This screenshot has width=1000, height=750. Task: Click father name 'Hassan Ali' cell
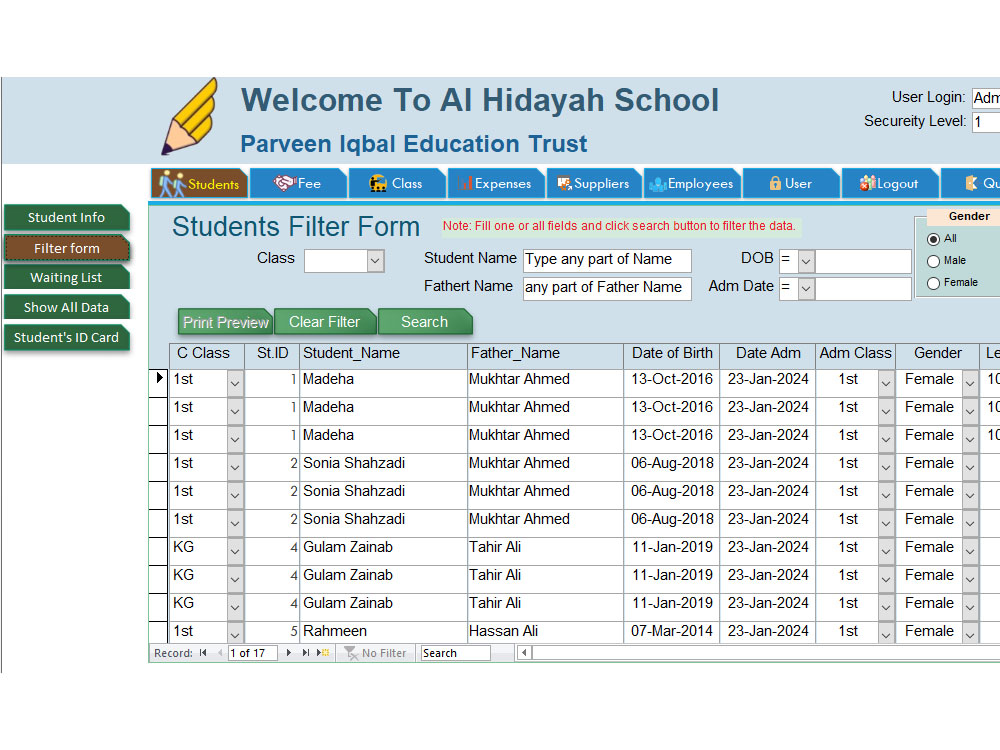tap(545, 631)
